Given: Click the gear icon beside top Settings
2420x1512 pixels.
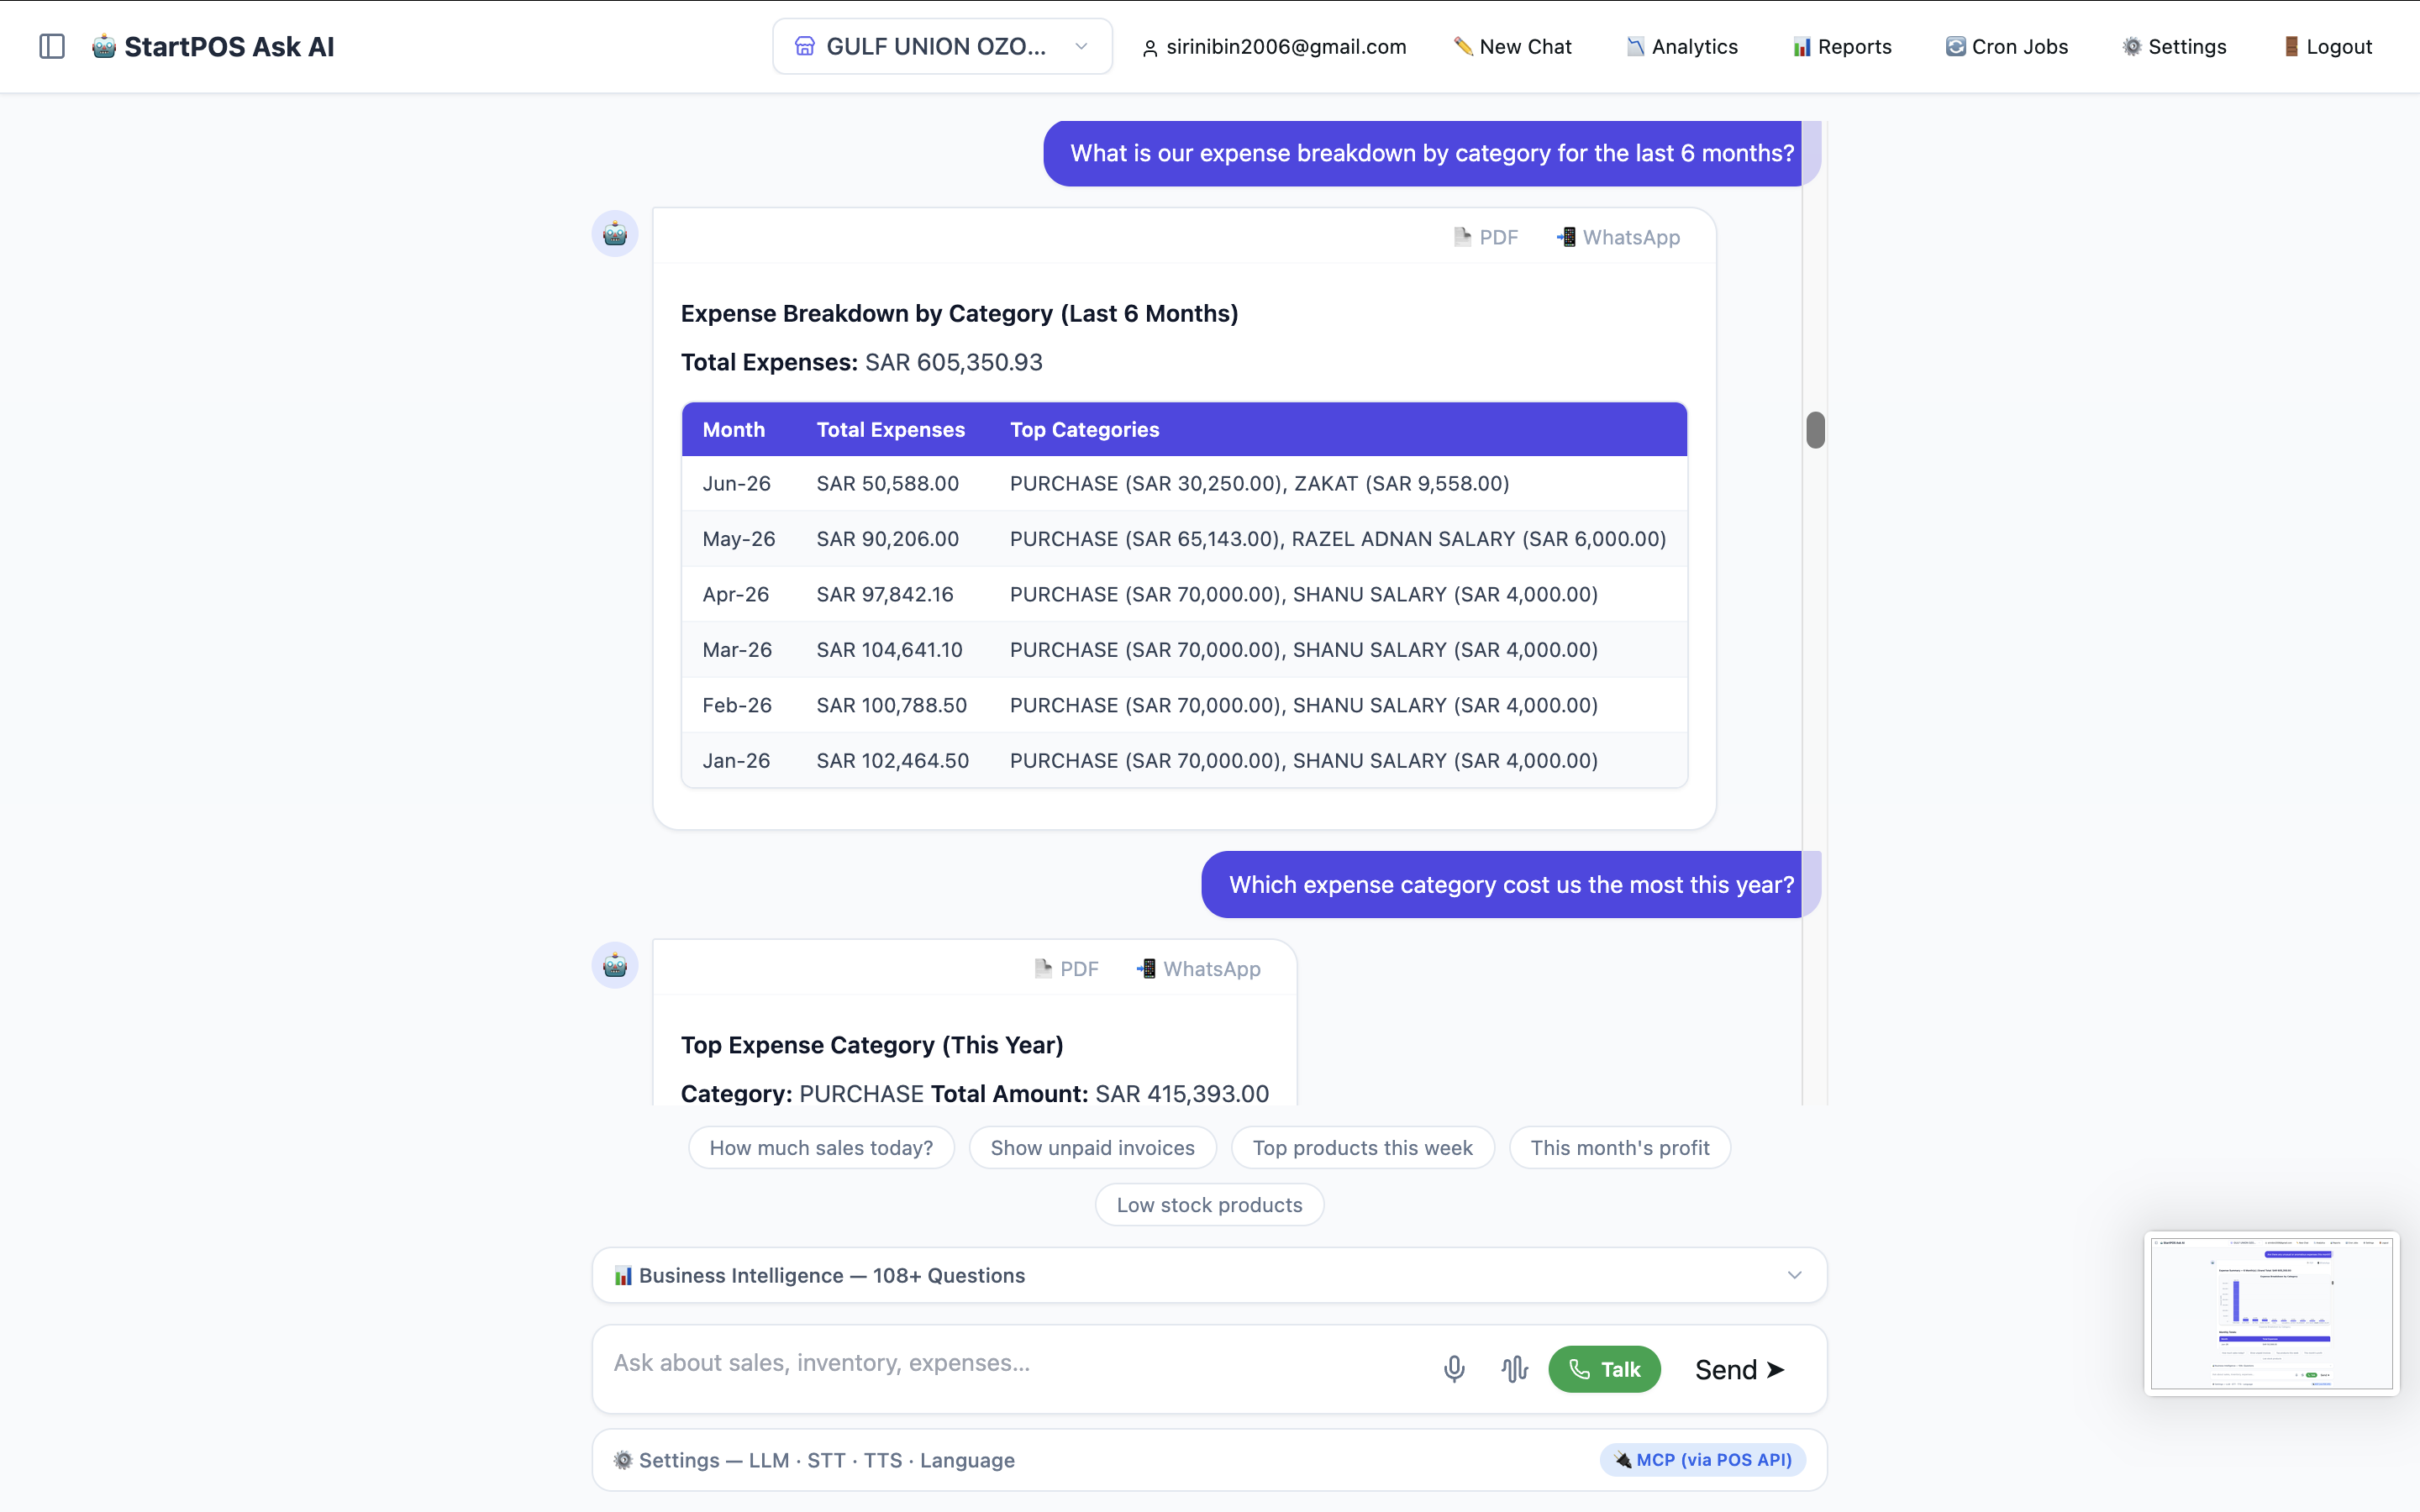Looking at the screenshot, I should point(2132,46).
